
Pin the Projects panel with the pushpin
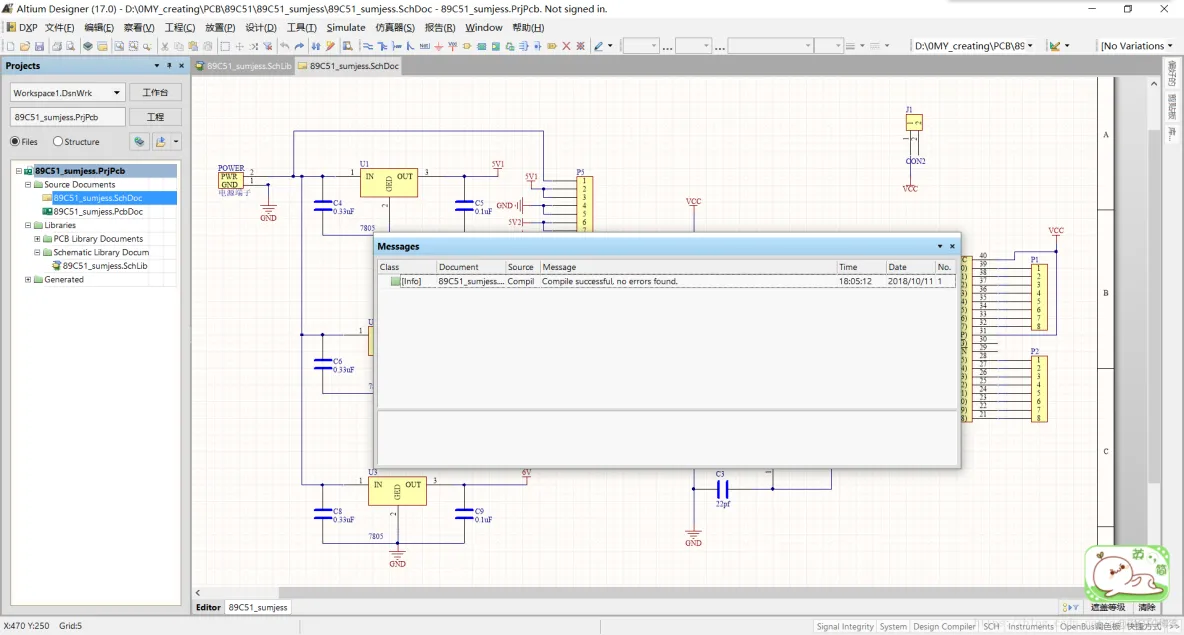169,66
